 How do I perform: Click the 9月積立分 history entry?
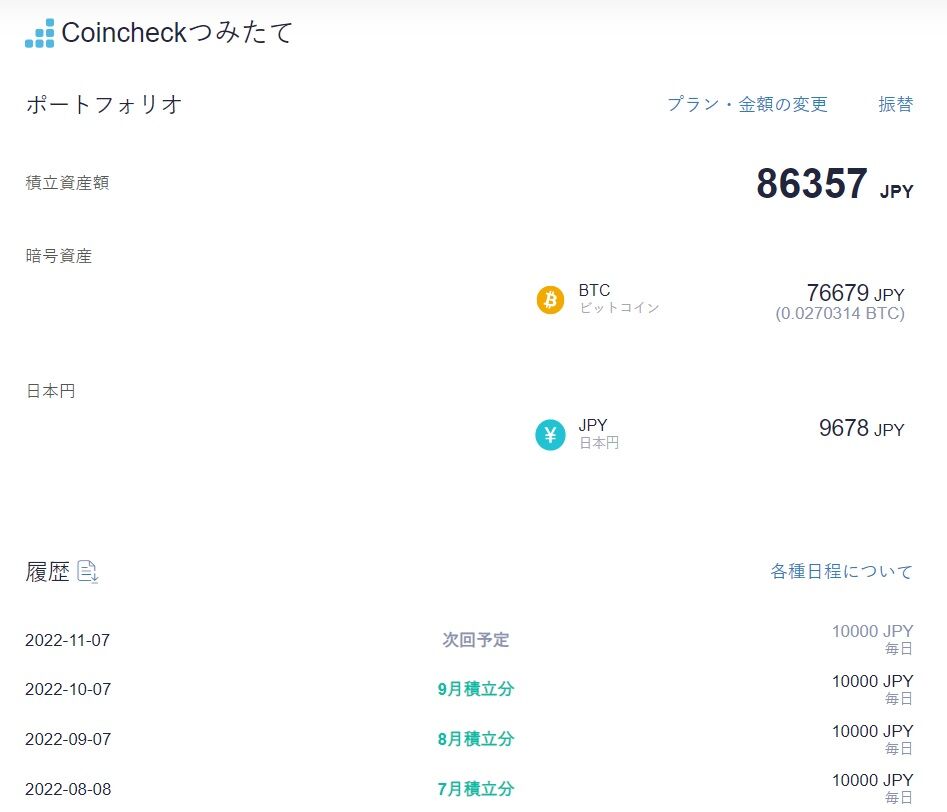pyautogui.click(x=476, y=689)
